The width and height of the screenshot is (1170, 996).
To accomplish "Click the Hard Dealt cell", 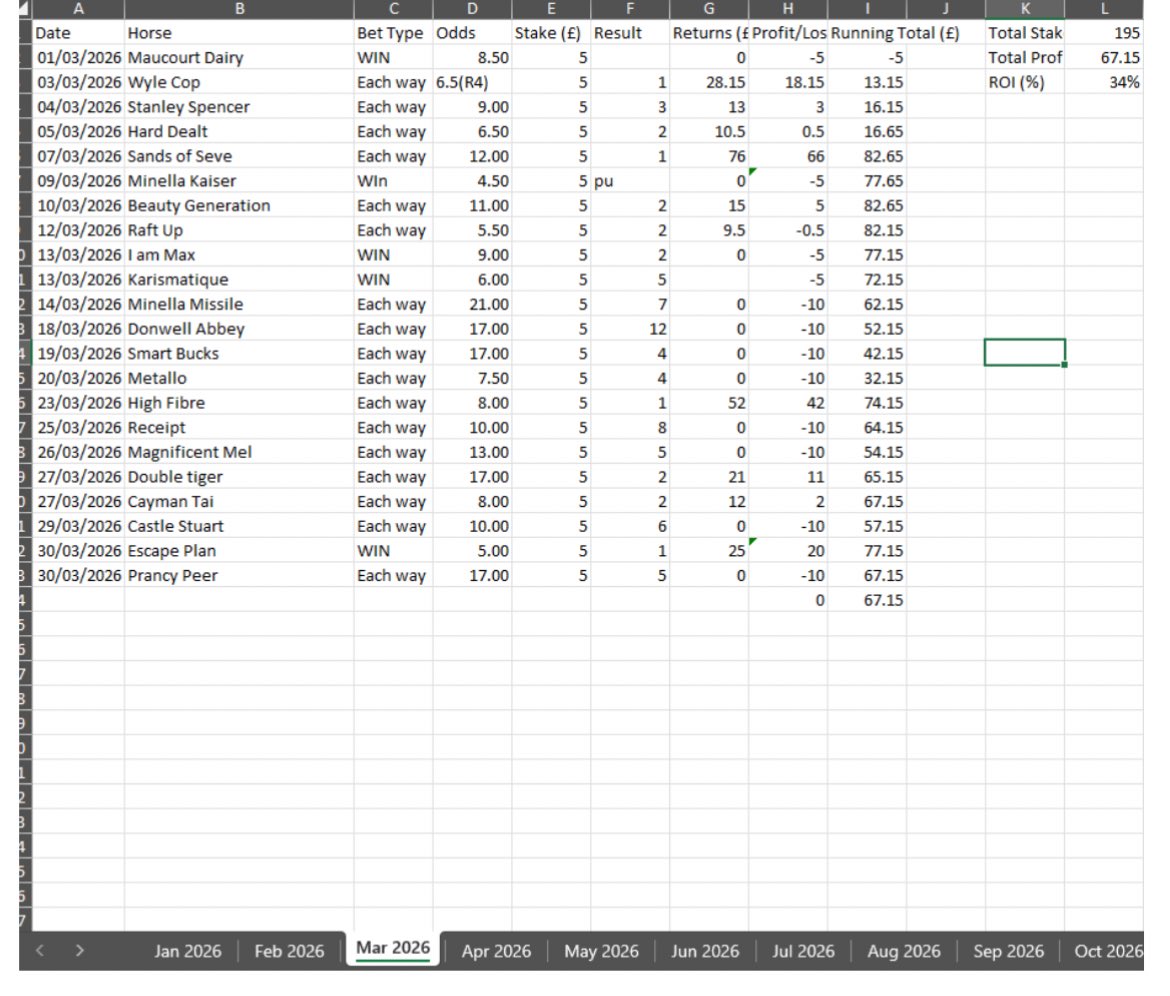I will tap(239, 131).
